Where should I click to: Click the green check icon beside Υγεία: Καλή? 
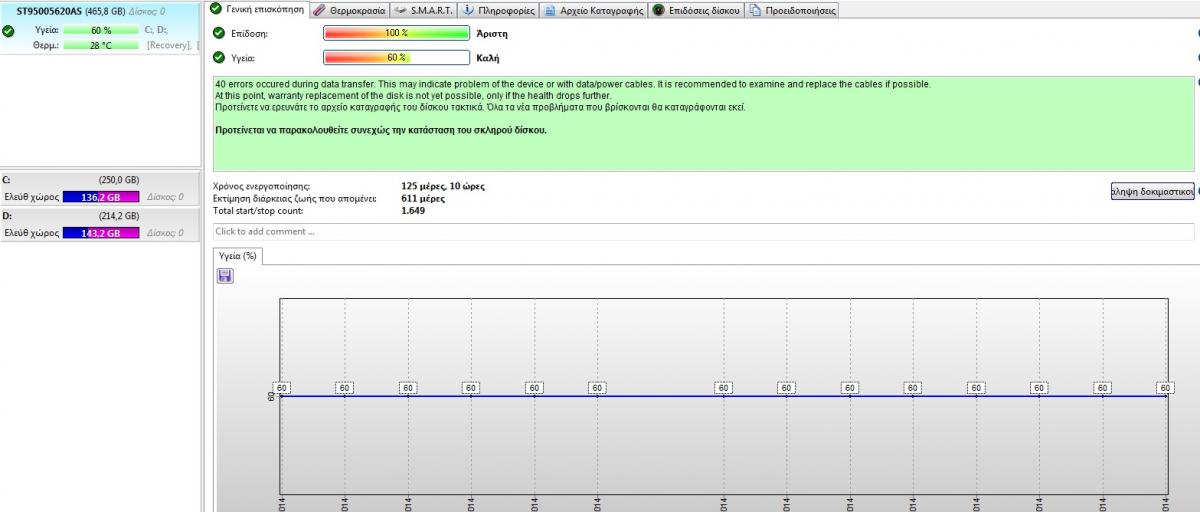[219, 57]
